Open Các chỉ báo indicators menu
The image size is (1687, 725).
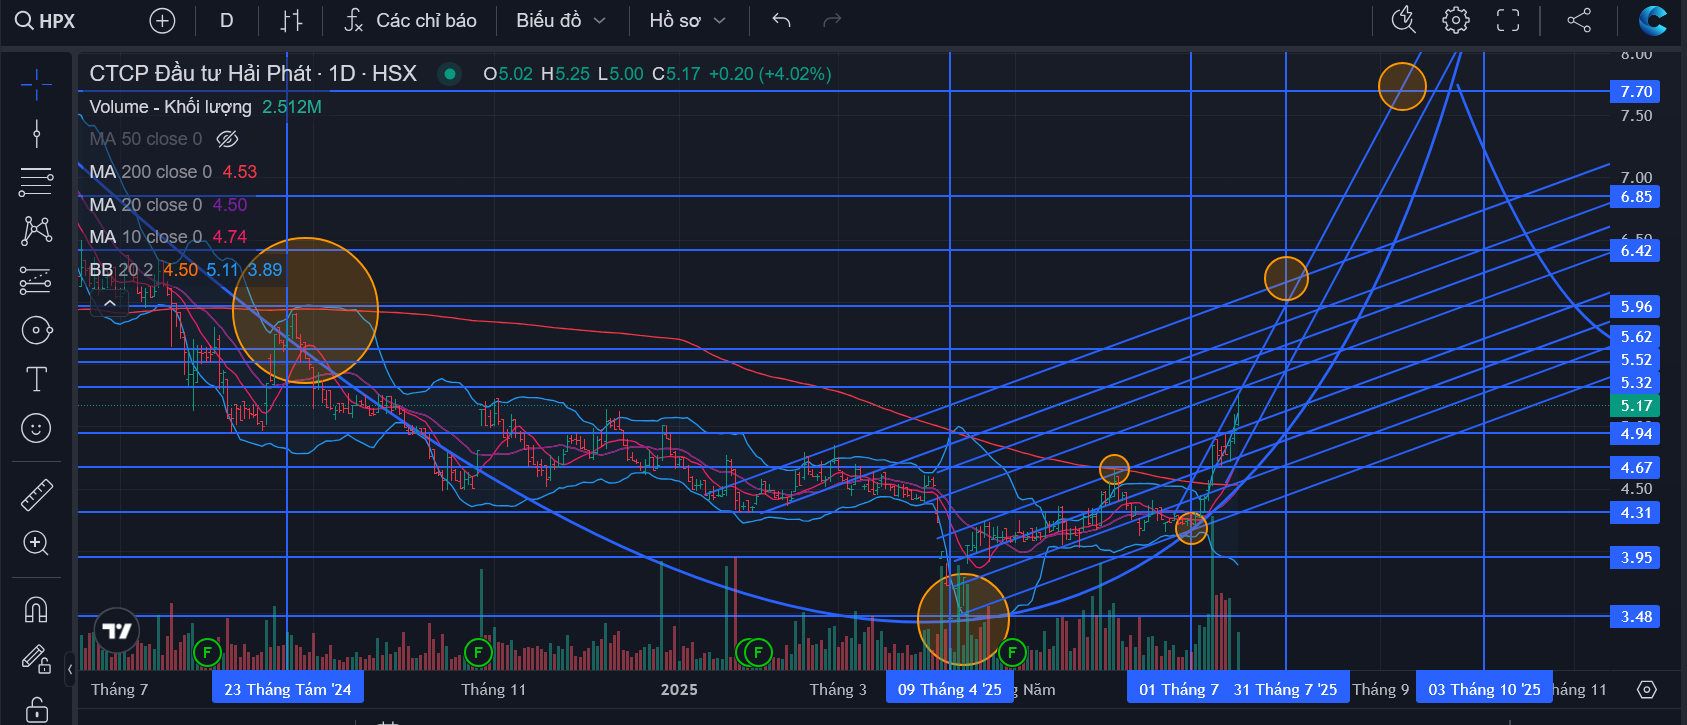pyautogui.click(x=410, y=21)
